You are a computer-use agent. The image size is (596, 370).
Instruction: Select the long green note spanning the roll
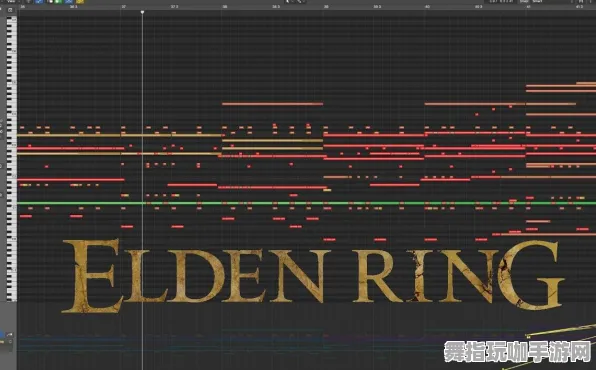[x=306, y=203]
